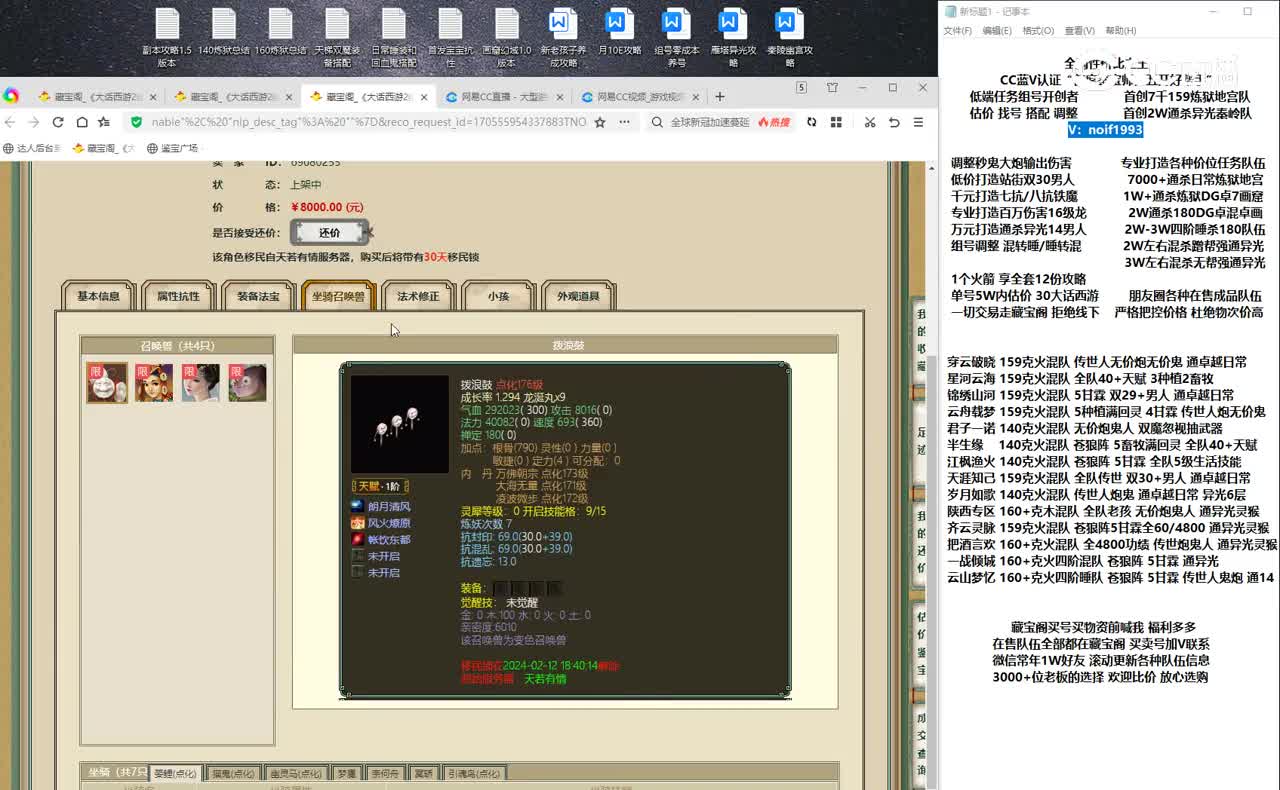This screenshot has width=1280, height=790.
Task: Go to the browser home page
Action: point(81,122)
